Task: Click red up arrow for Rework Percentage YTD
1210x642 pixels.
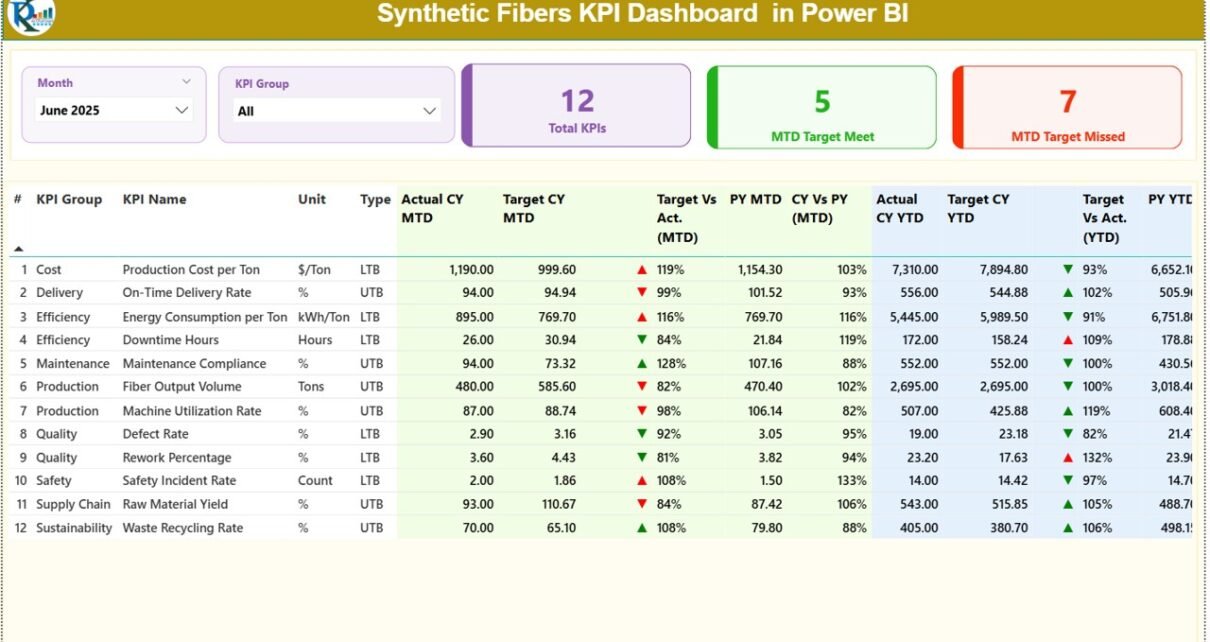Action: 1068,458
